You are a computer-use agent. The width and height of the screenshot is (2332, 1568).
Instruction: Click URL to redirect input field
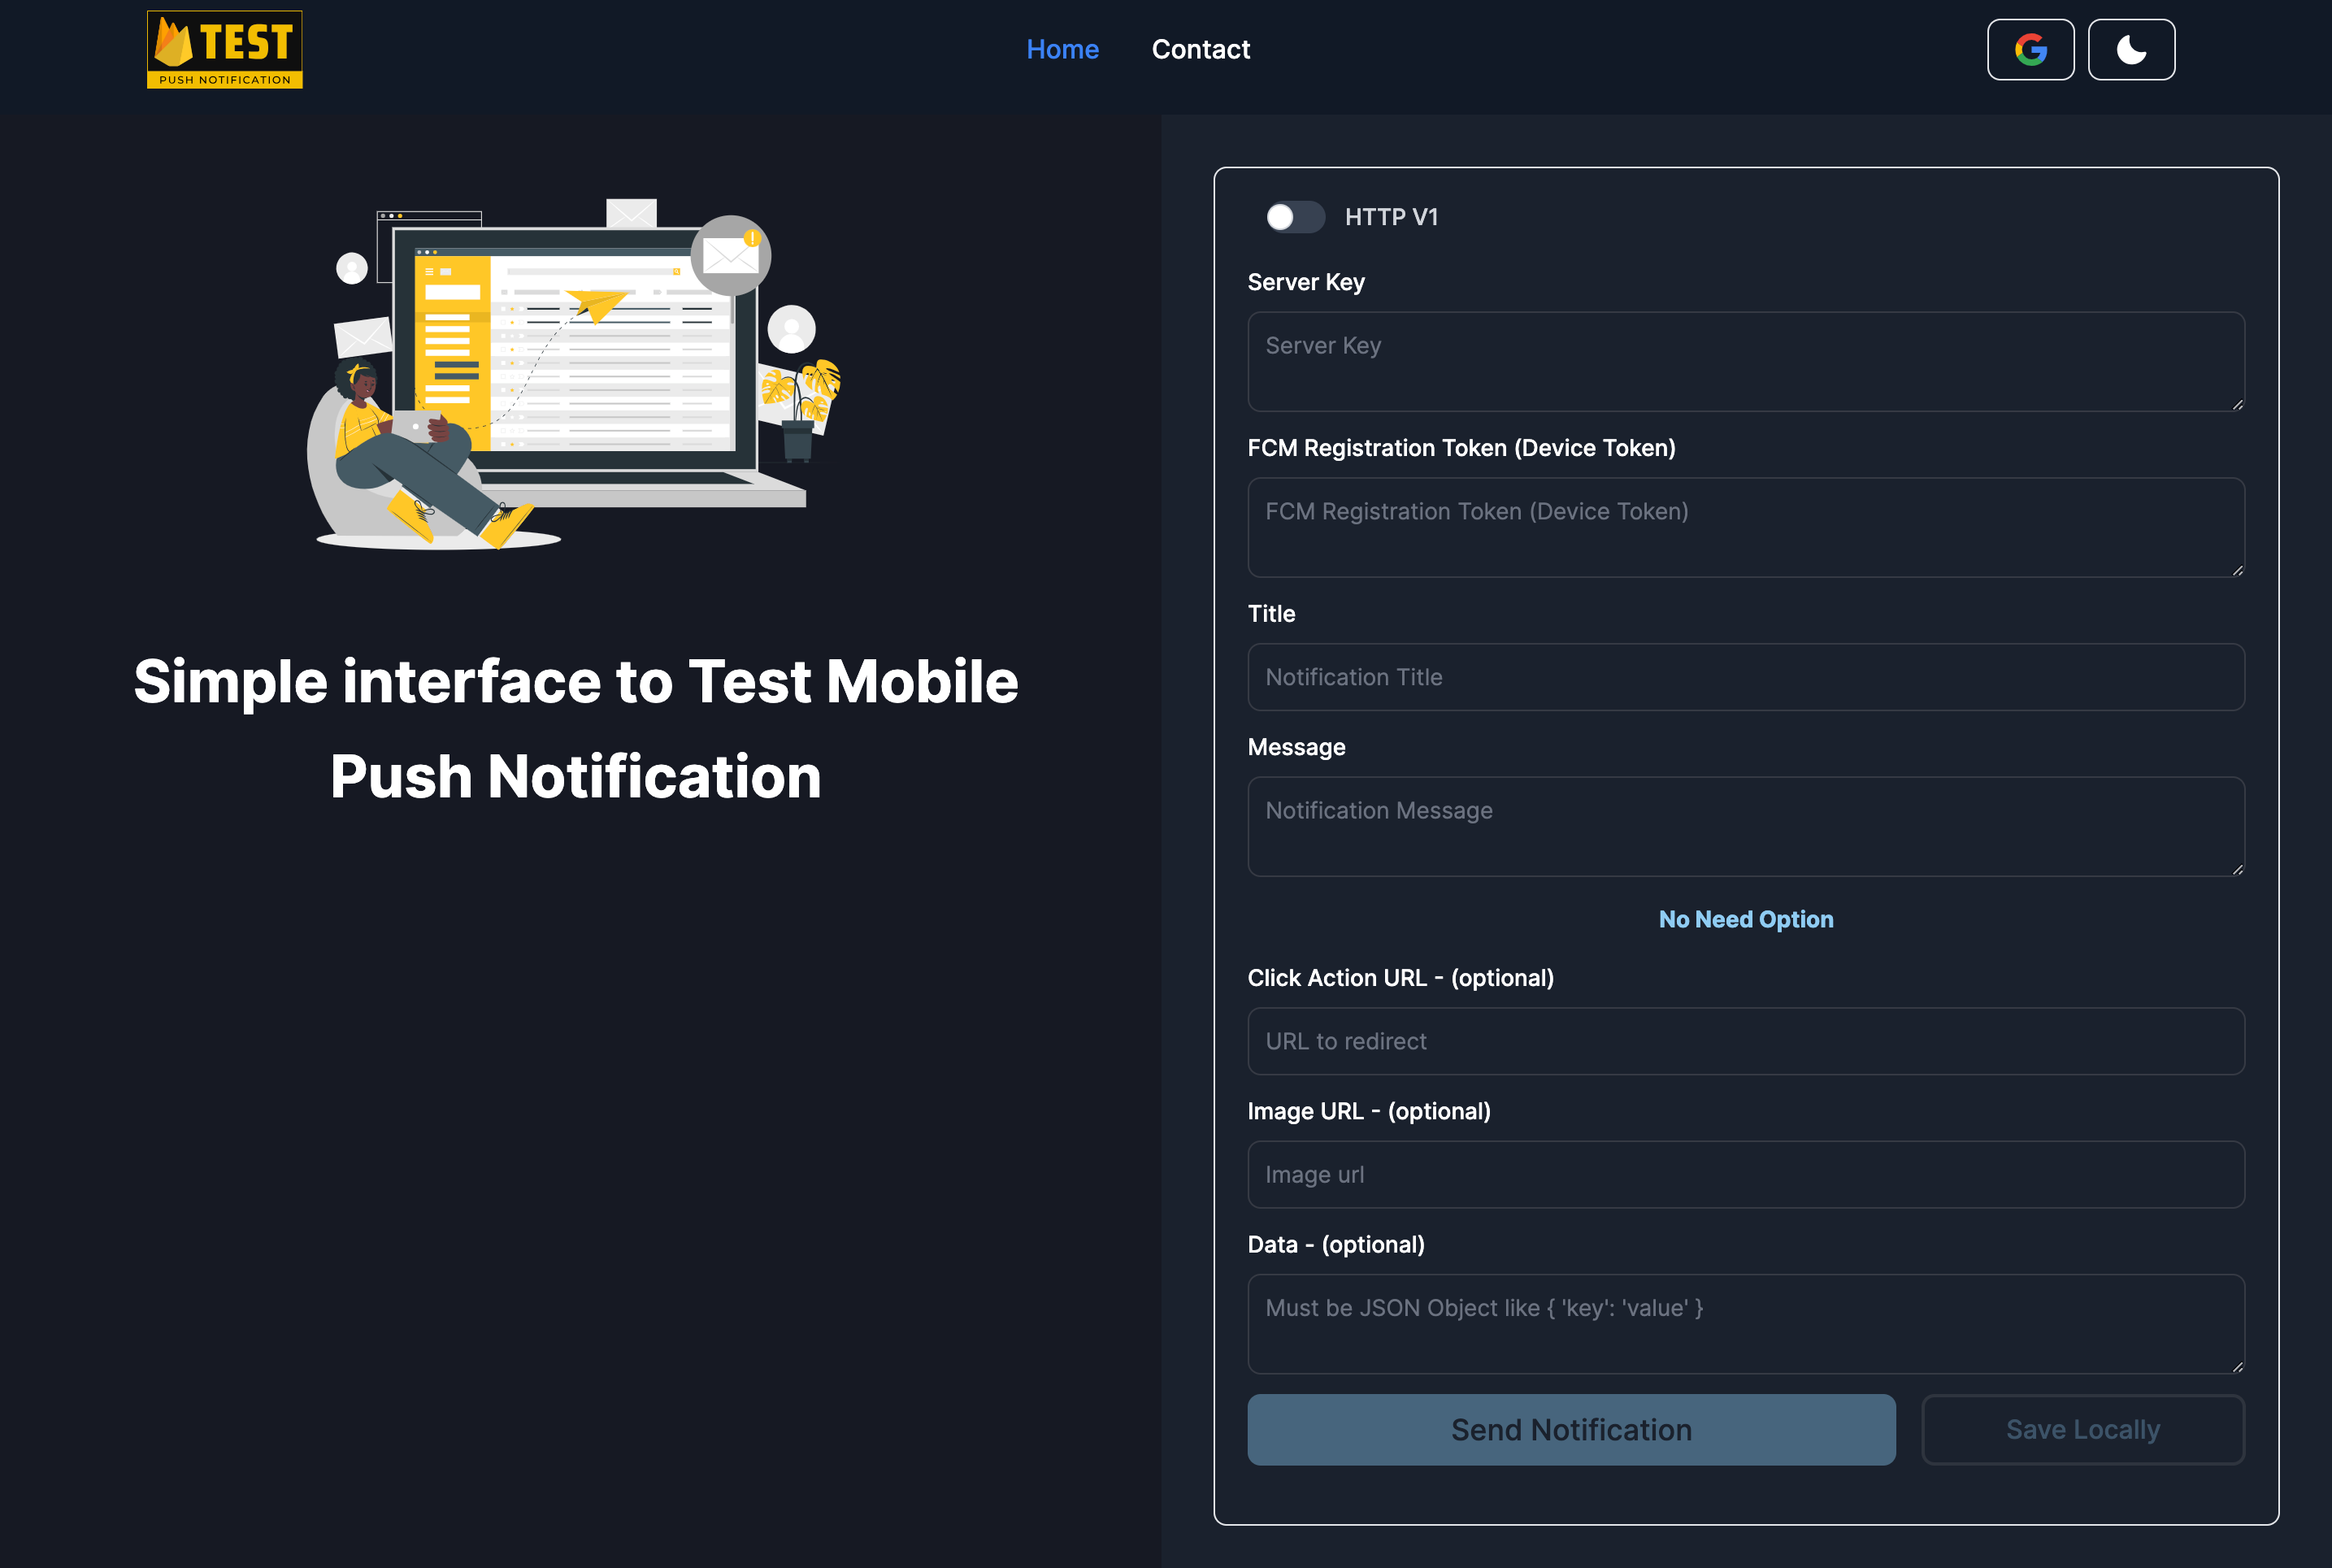point(1746,1040)
